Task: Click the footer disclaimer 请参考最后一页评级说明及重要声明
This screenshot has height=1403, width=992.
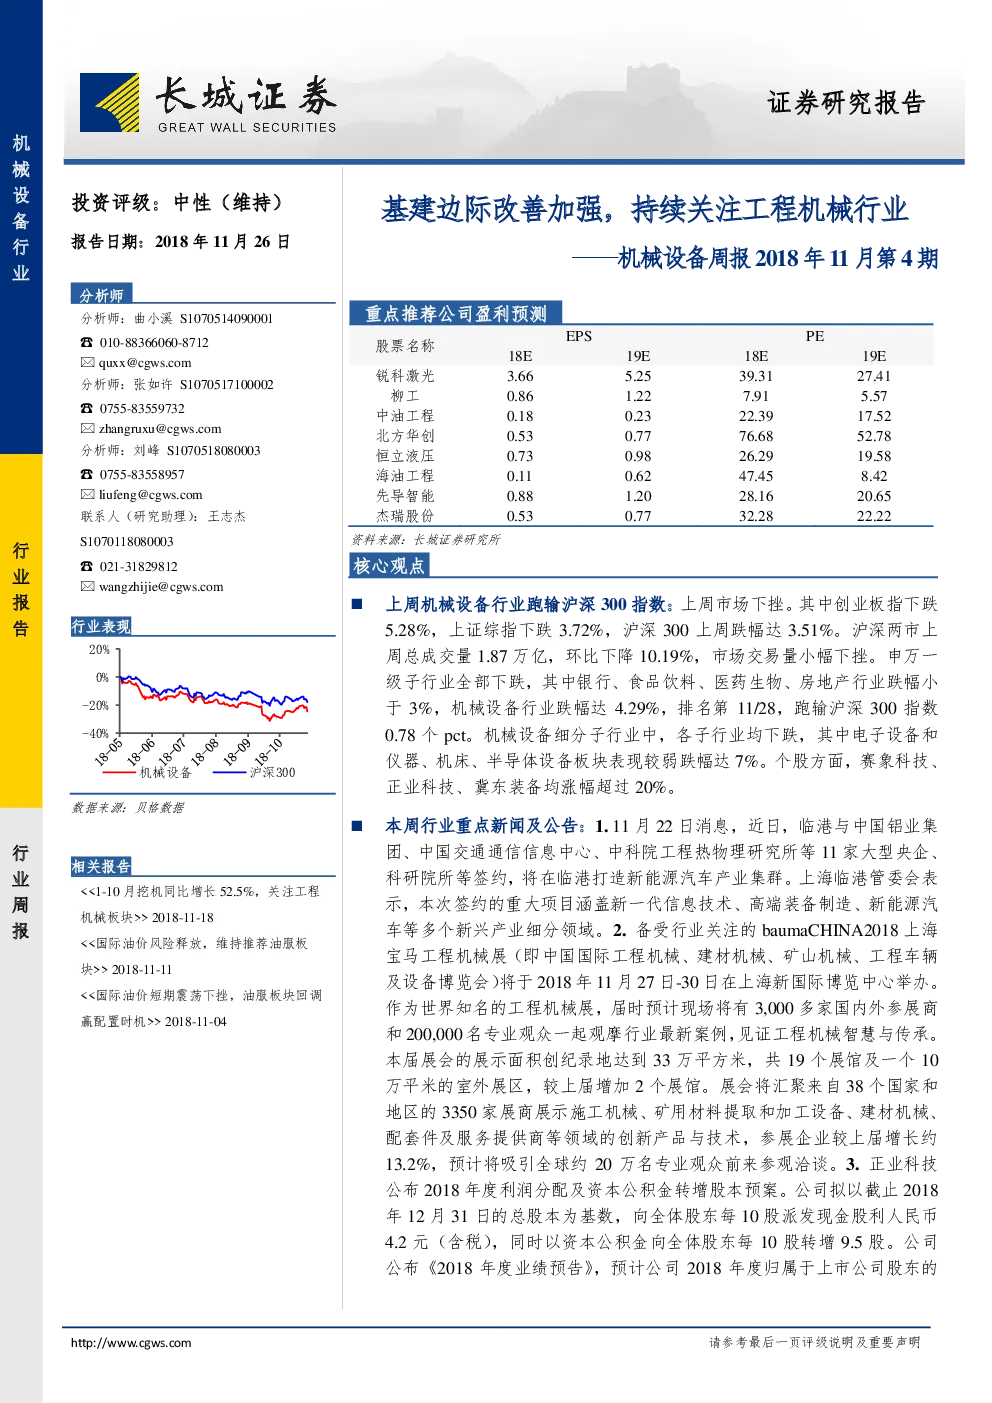Action: point(815,1342)
